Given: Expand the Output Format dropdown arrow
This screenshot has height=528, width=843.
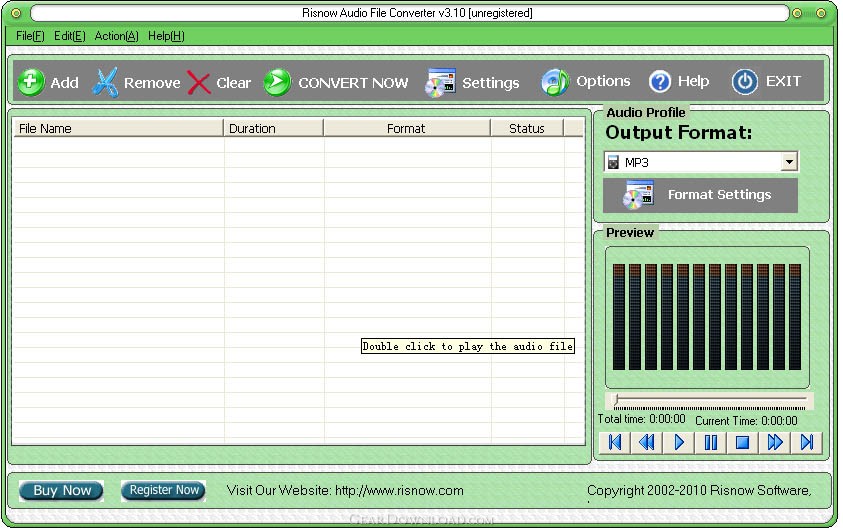Looking at the screenshot, I should tap(789, 162).
